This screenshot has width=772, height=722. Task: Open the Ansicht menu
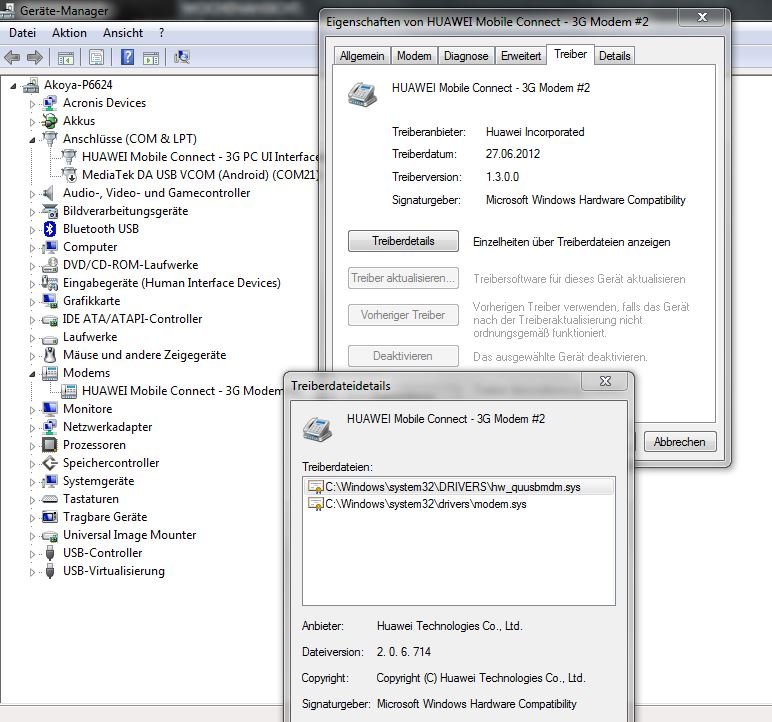(123, 33)
